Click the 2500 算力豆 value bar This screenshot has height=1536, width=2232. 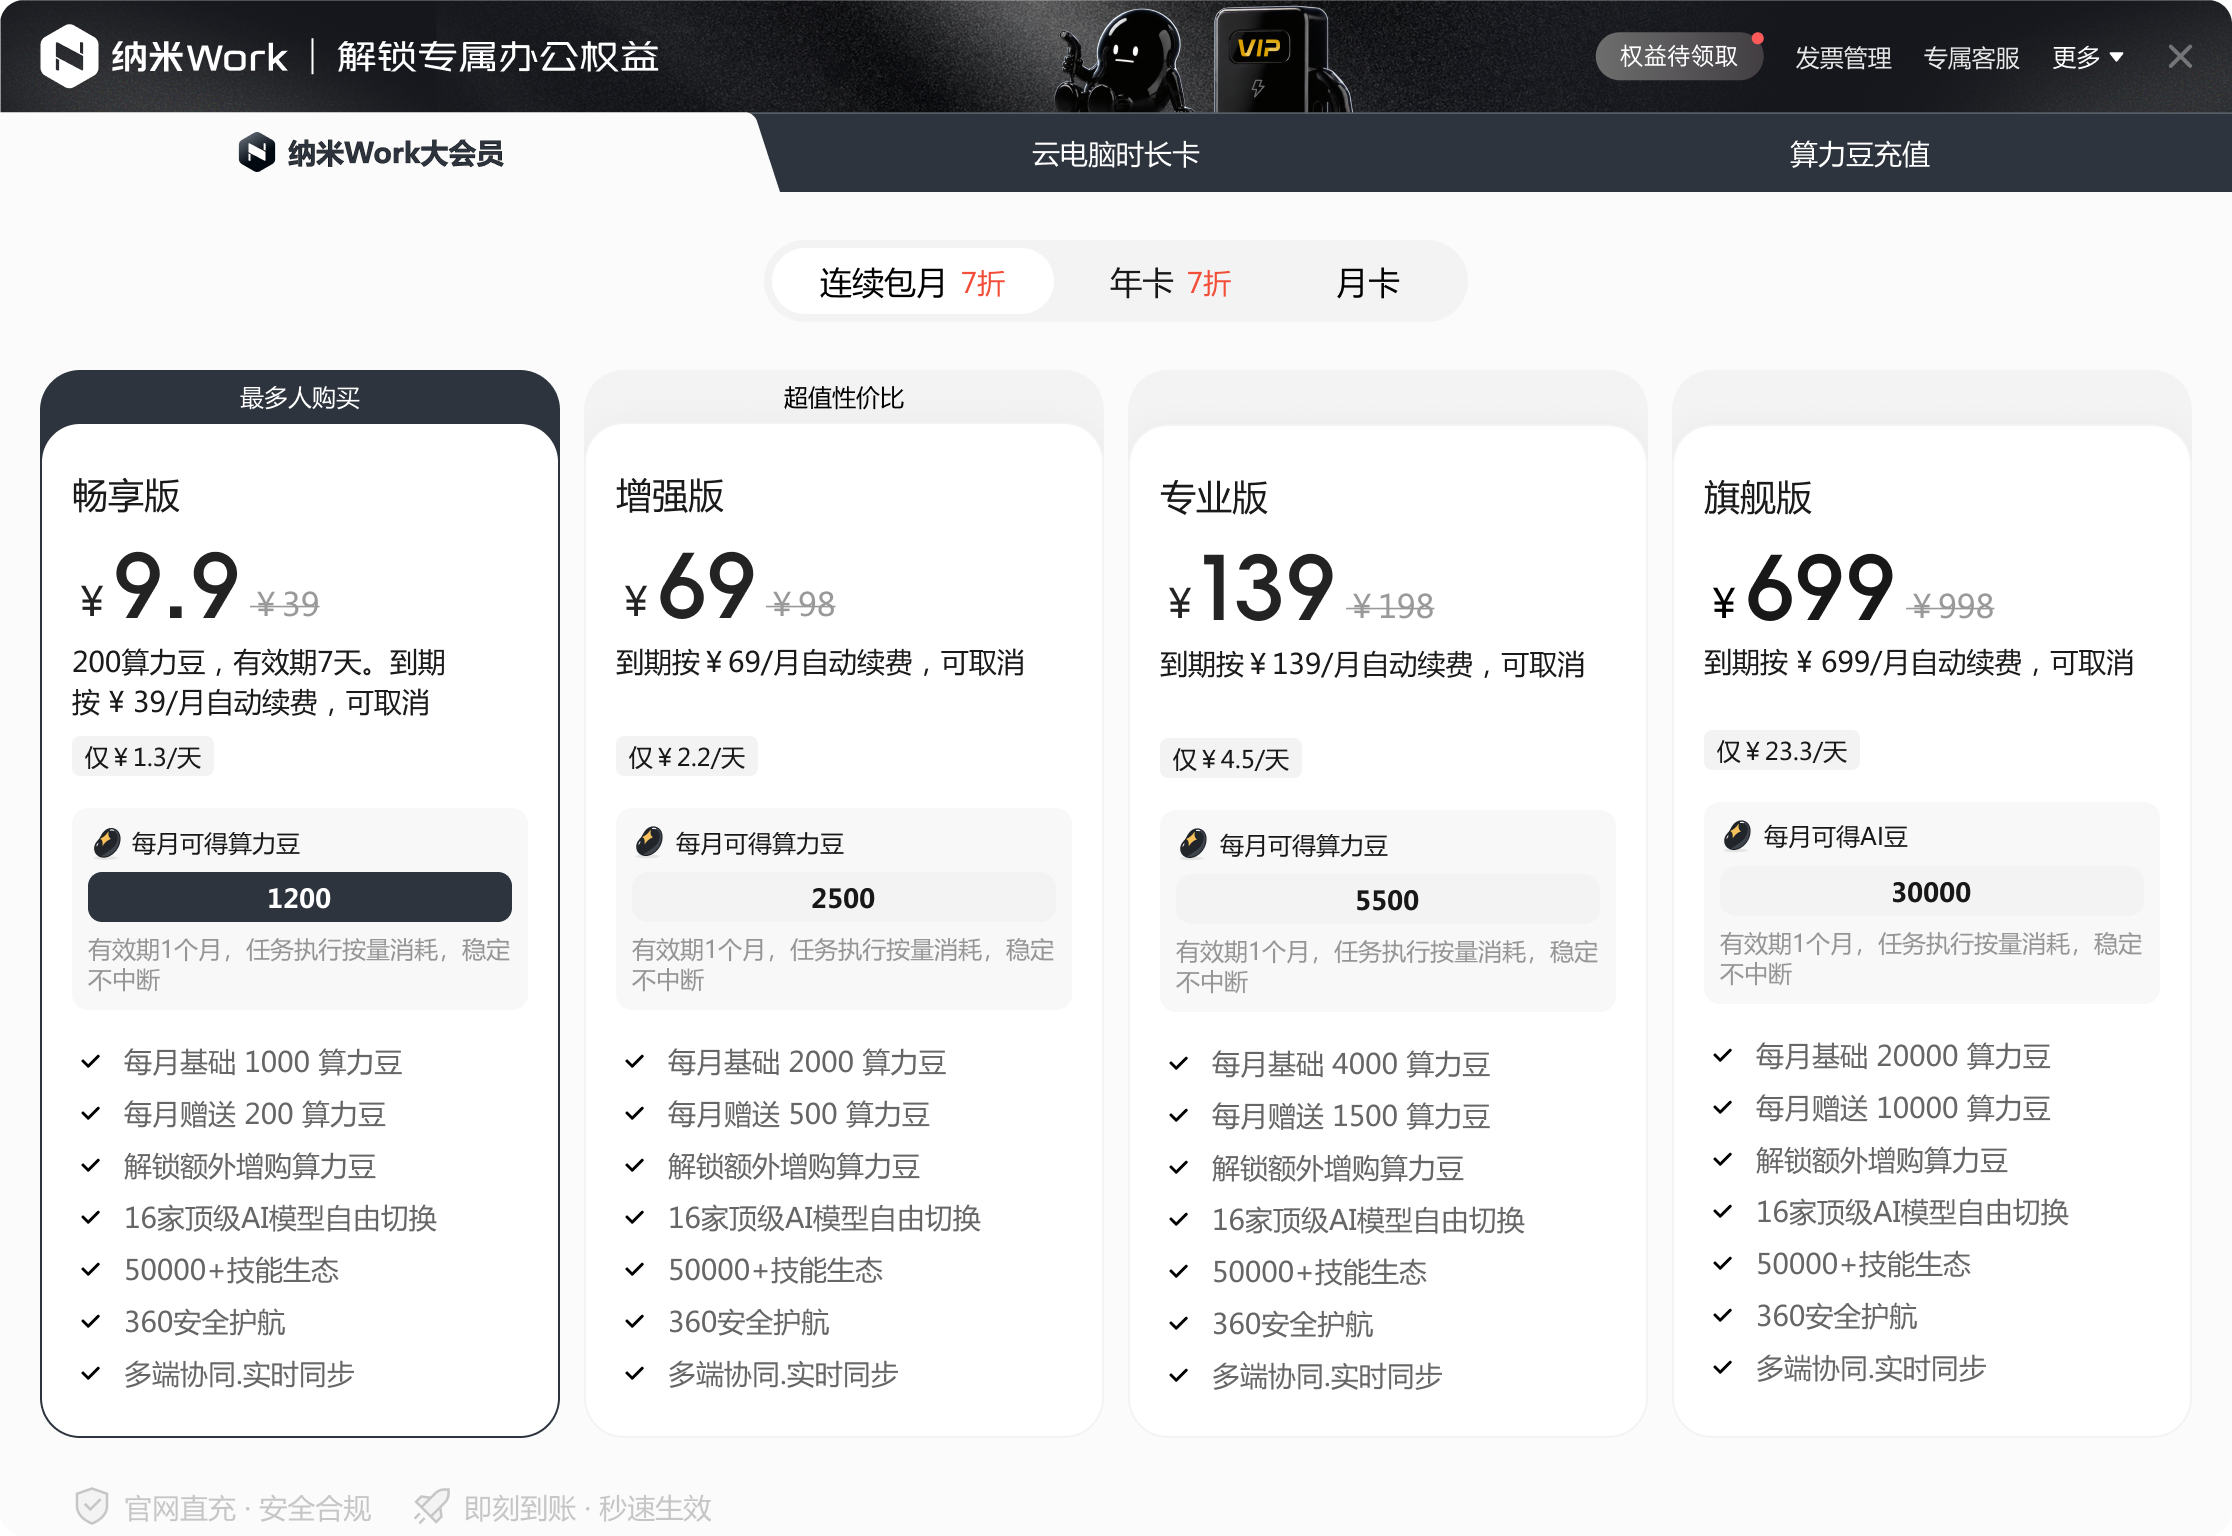pos(844,897)
